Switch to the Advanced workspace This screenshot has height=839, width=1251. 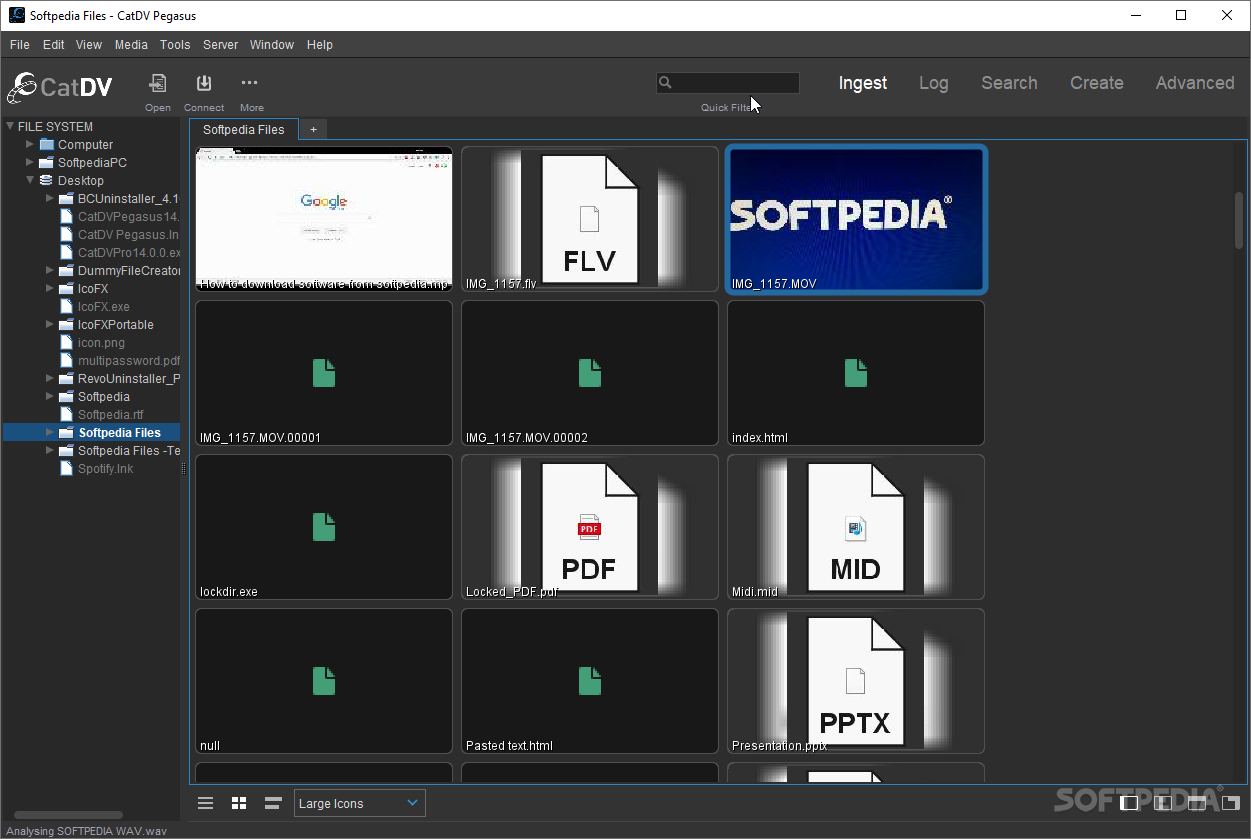1194,83
